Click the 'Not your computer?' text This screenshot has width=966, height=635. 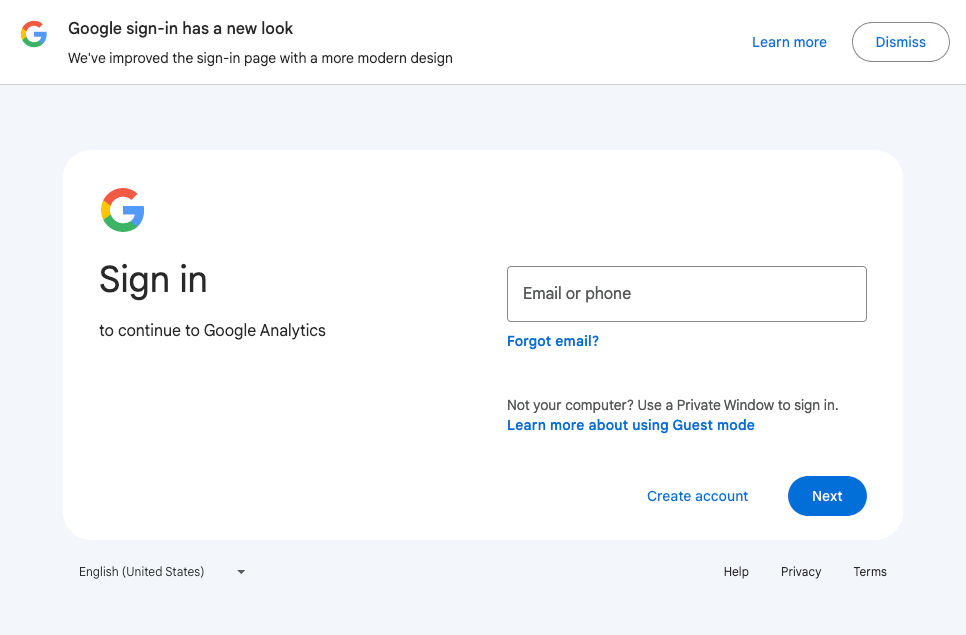[x=570, y=405]
